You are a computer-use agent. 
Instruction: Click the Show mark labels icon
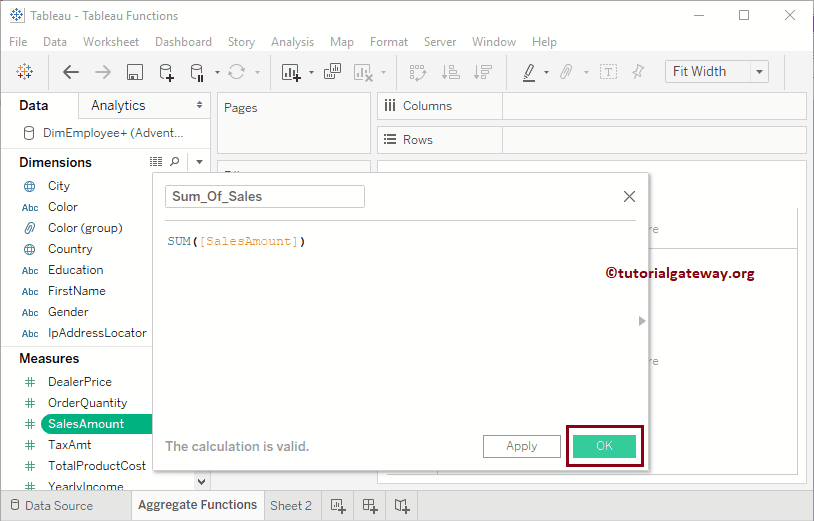(608, 72)
